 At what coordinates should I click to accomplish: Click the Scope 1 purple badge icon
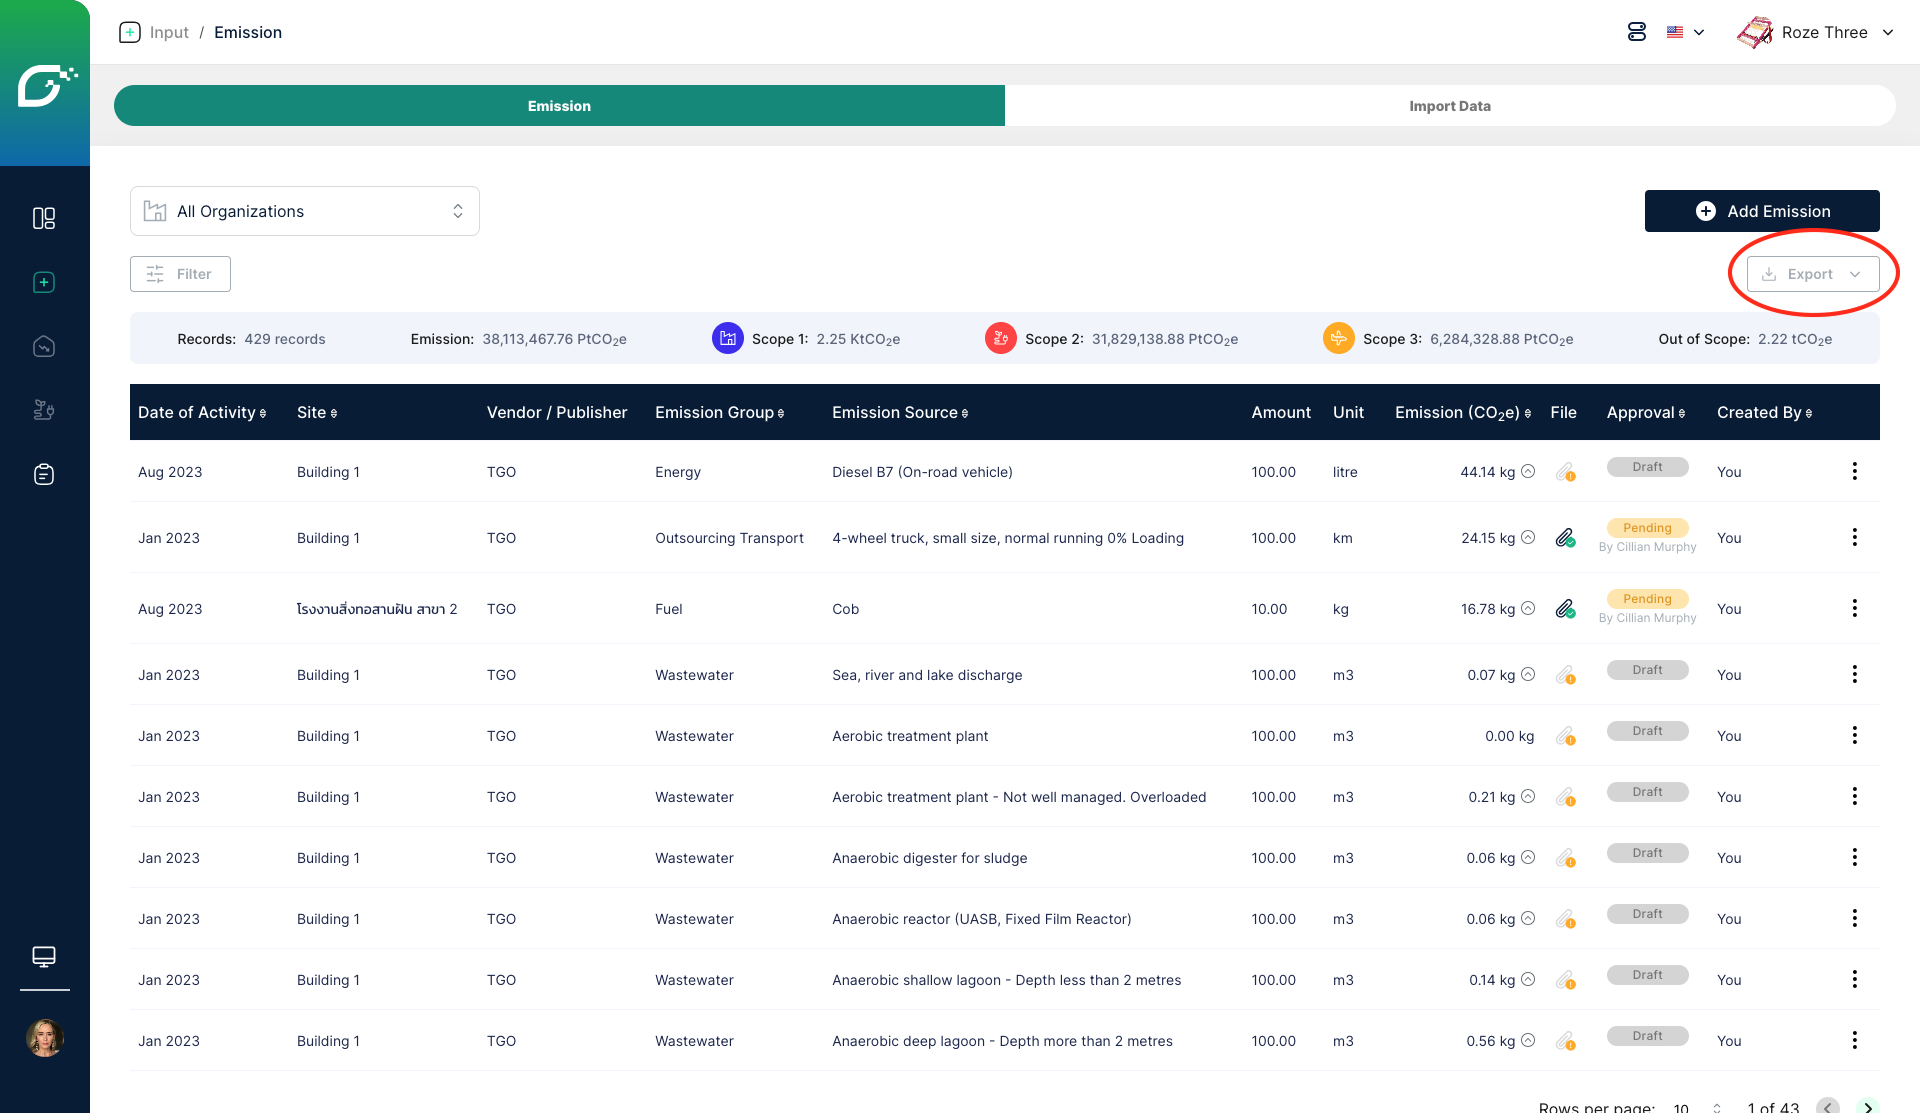(727, 339)
